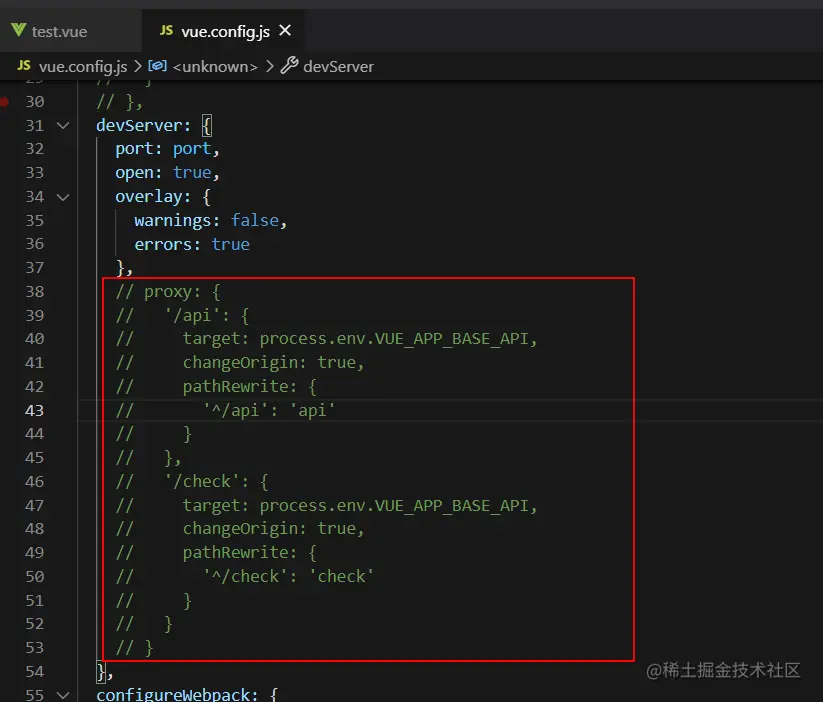Switch to the test.vue tab

click(x=59, y=32)
